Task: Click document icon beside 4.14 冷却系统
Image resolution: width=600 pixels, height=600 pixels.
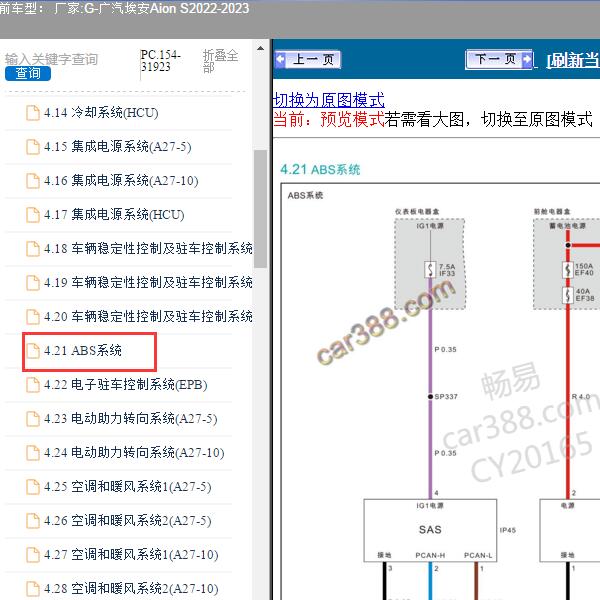Action: [x=33, y=113]
